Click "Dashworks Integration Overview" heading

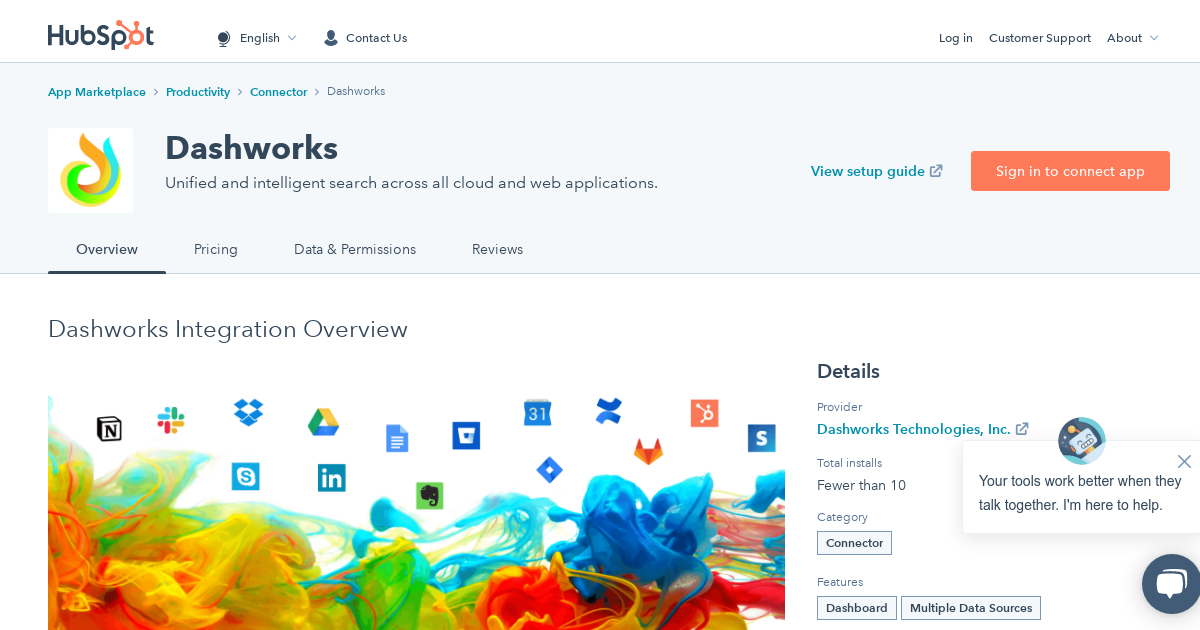tap(228, 329)
